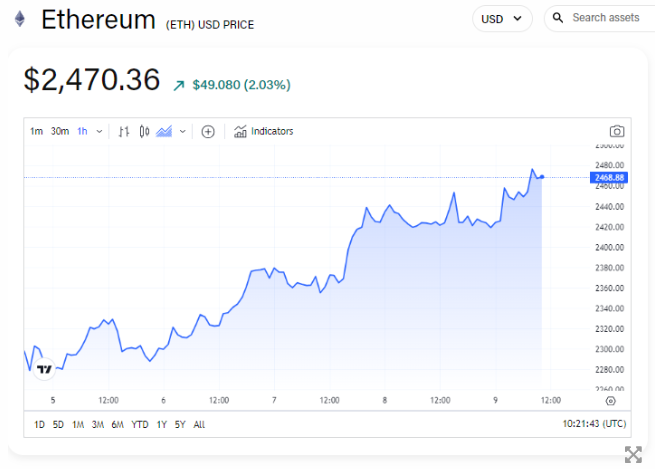Click the Ethereum diamond logo icon
Viewport: 655px width, 469px height.
coord(20,19)
